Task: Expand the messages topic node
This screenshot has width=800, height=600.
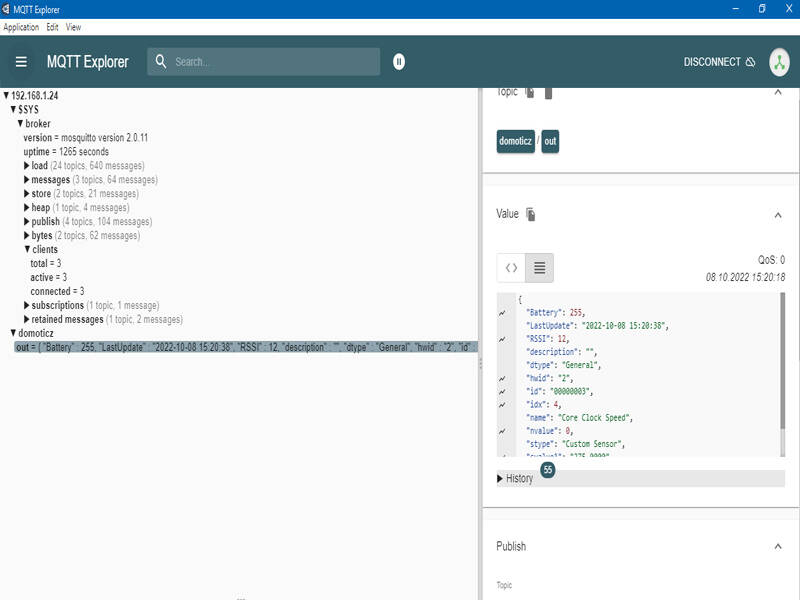Action: [27, 180]
